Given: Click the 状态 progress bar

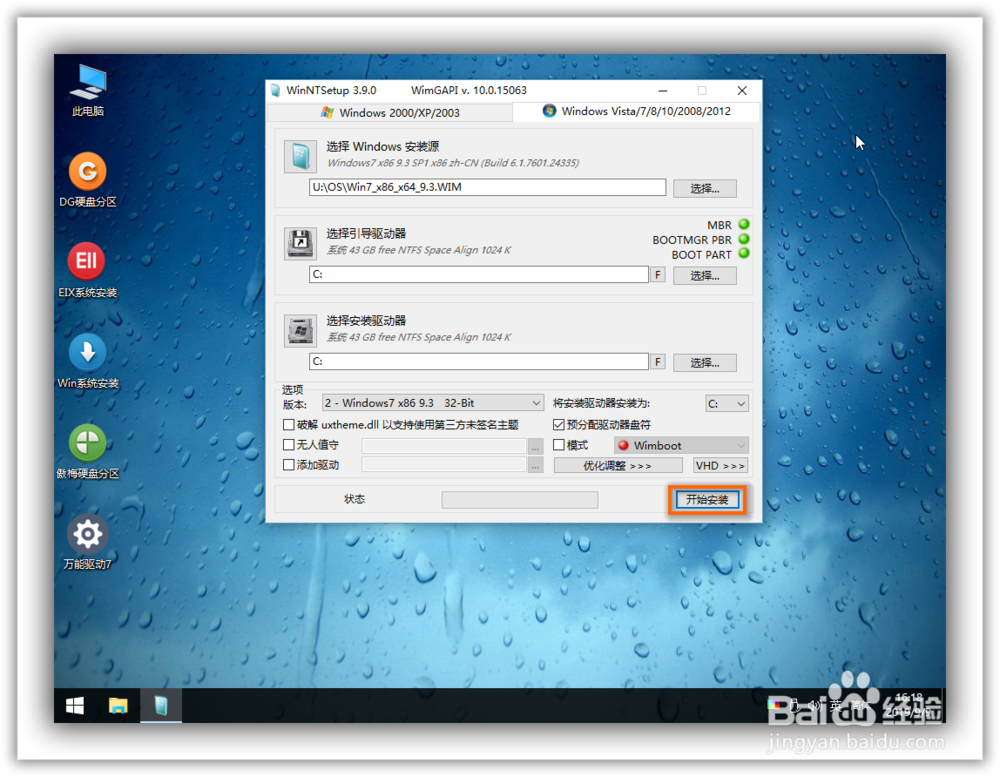Looking at the screenshot, I should 520,500.
